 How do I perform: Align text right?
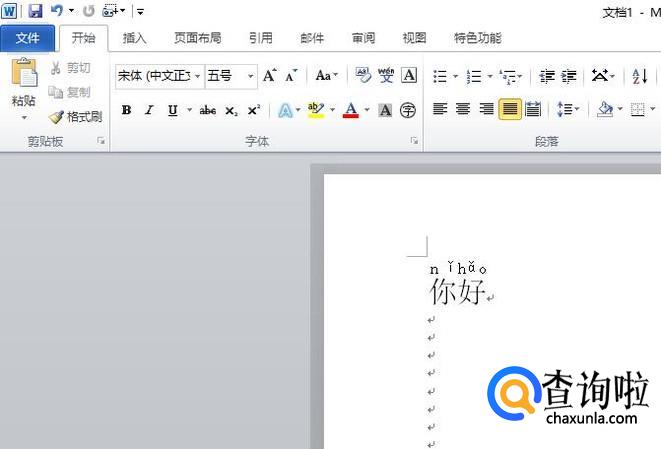(486, 109)
